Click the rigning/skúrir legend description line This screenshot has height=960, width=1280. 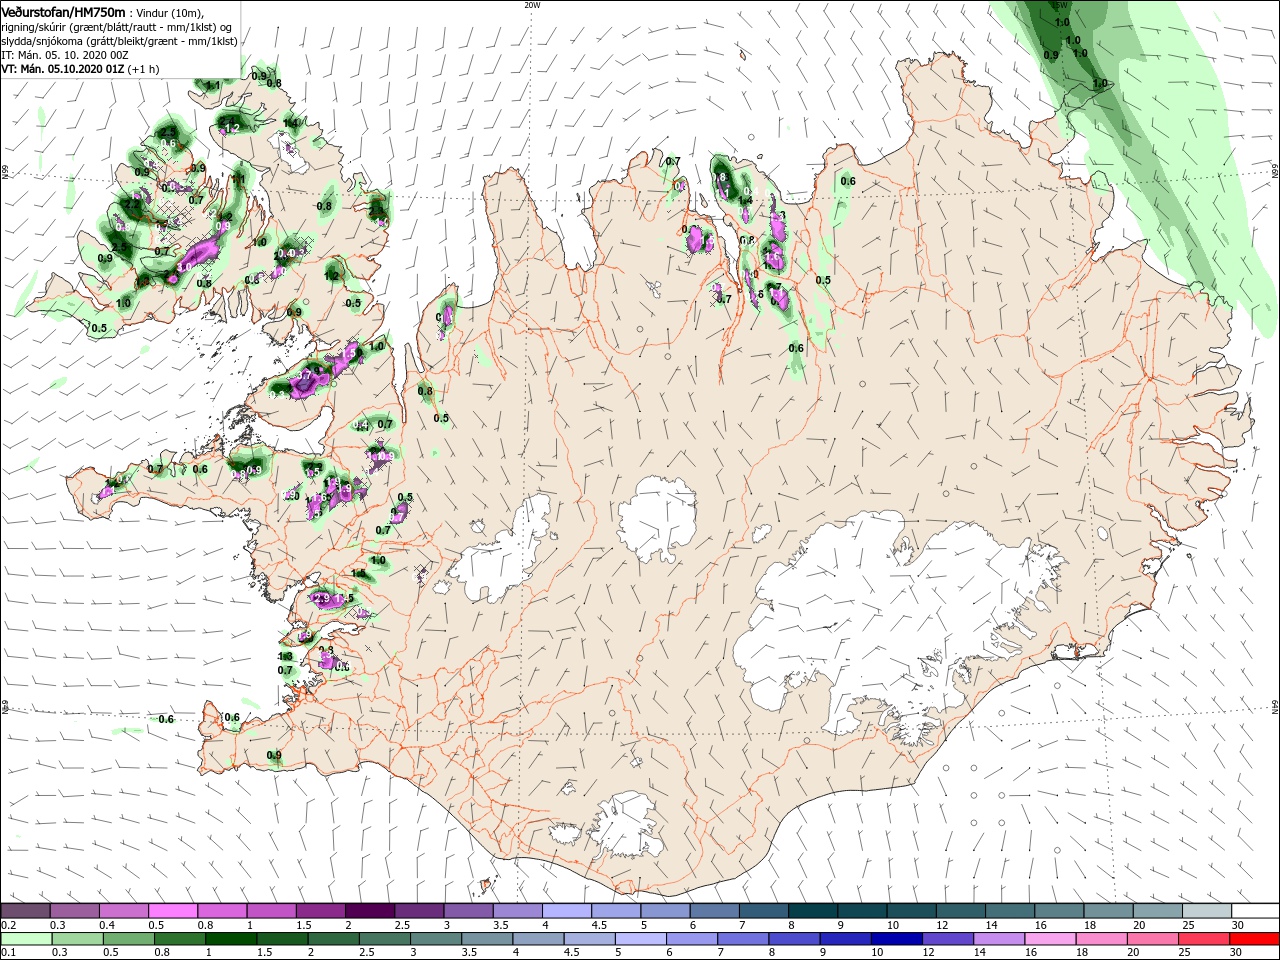[x=118, y=27]
